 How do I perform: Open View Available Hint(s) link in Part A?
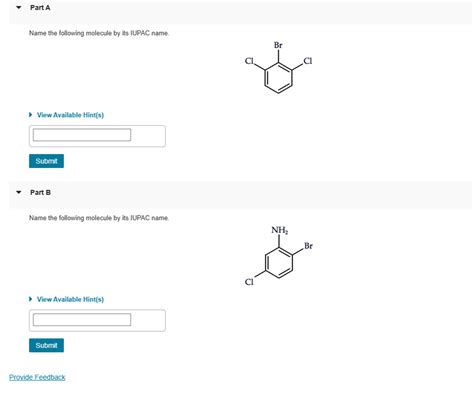[70, 115]
